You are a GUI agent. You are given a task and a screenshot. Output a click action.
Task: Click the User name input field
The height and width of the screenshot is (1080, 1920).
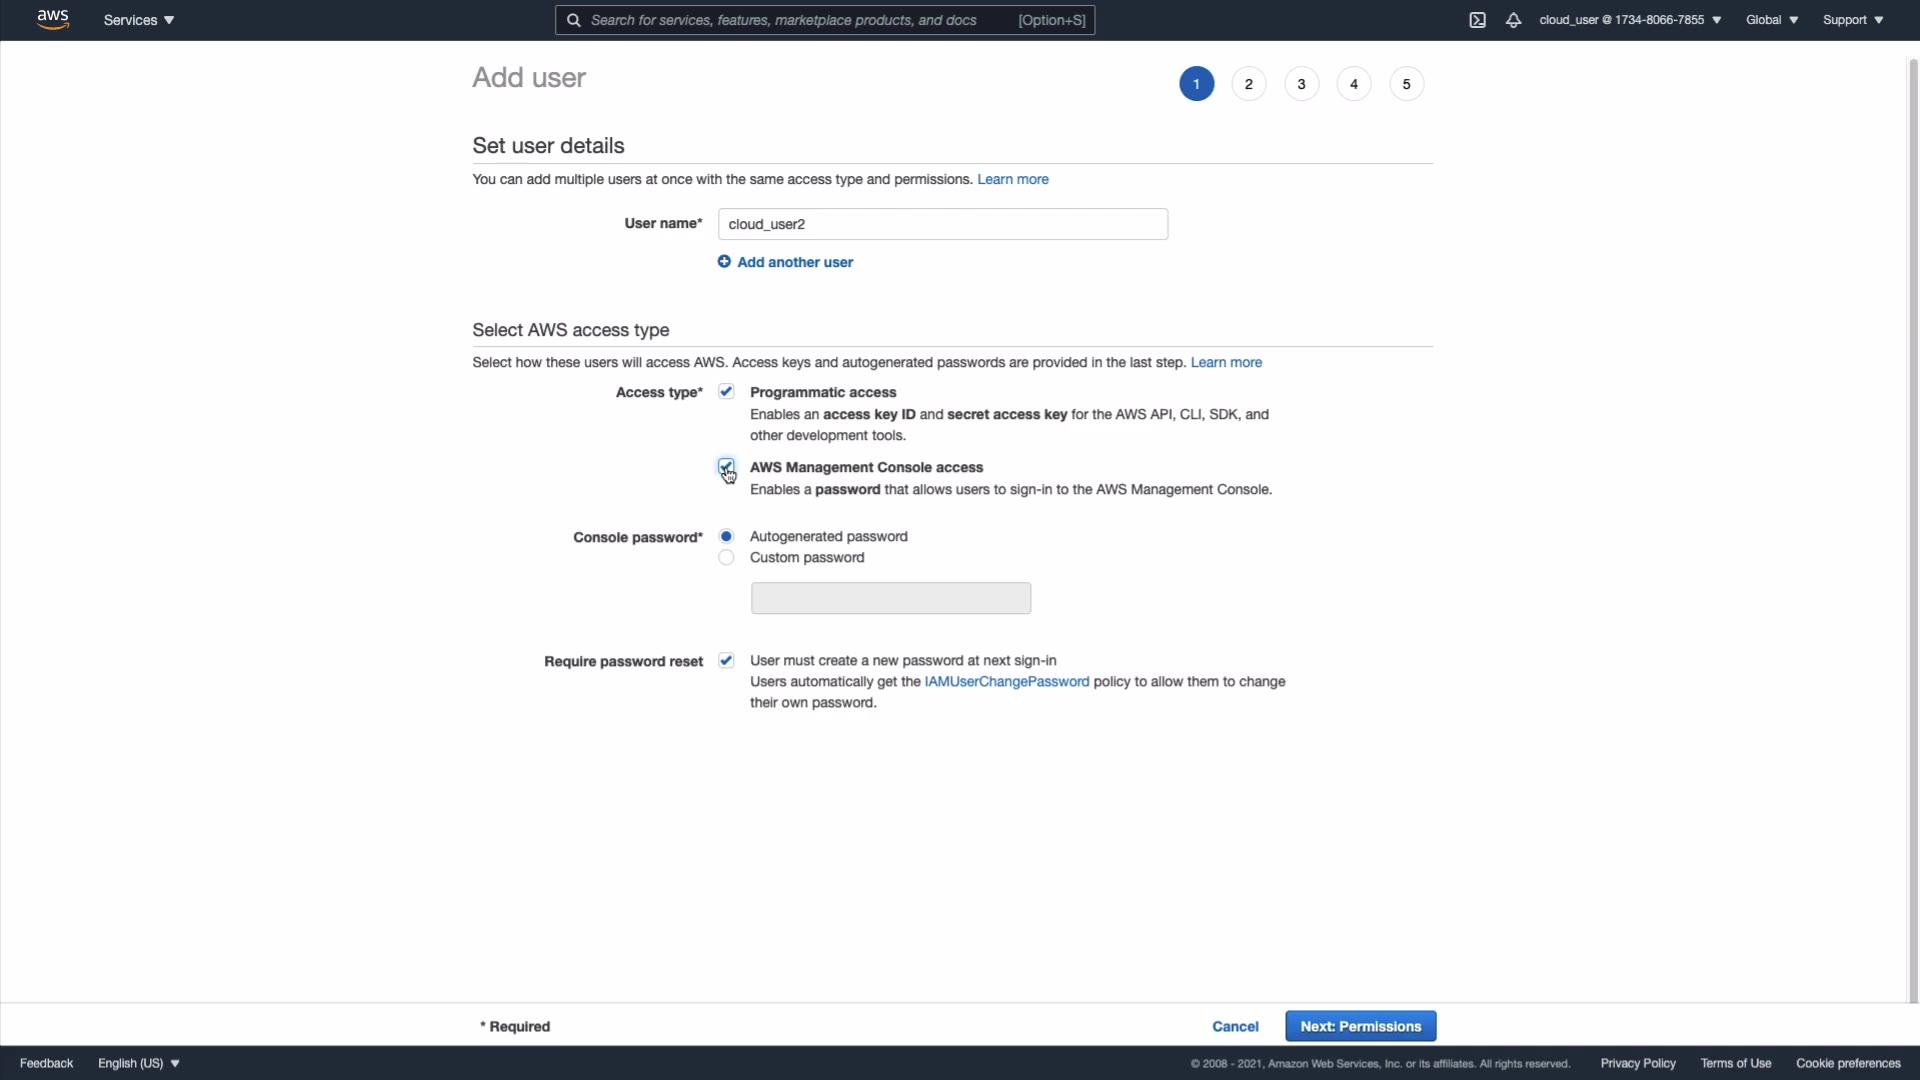point(942,224)
